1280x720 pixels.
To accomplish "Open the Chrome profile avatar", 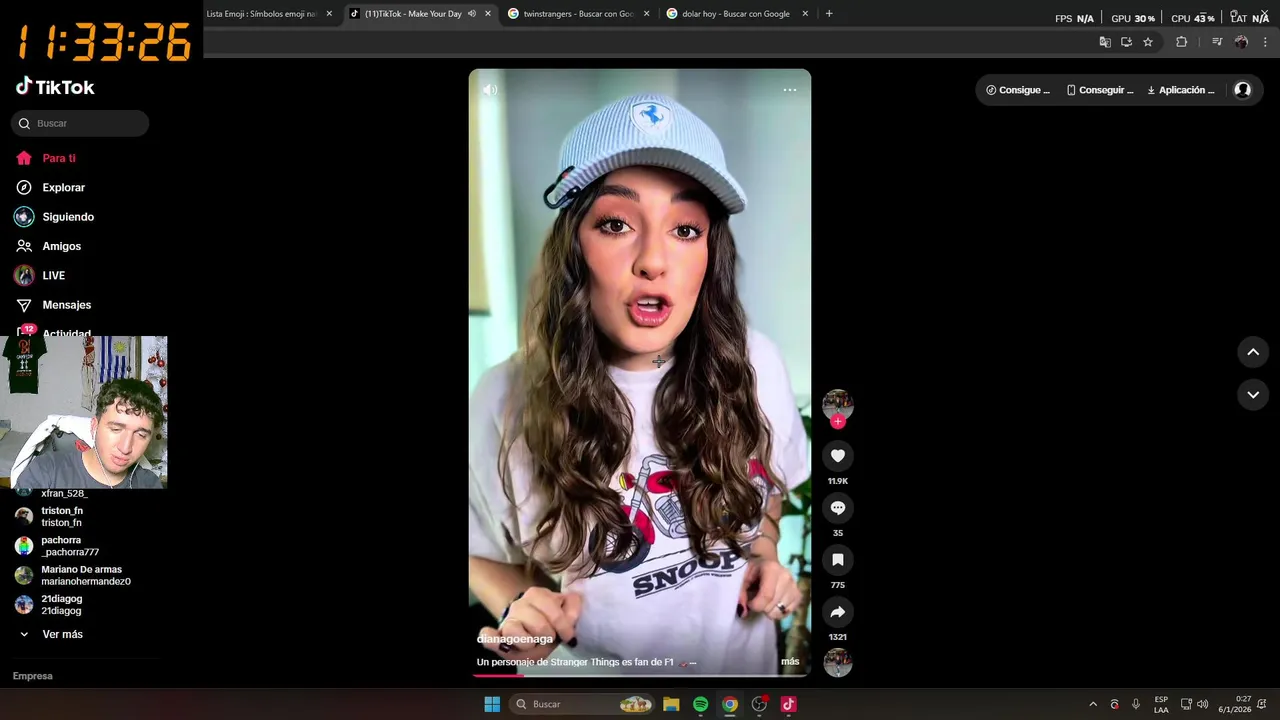I will (x=1241, y=42).
